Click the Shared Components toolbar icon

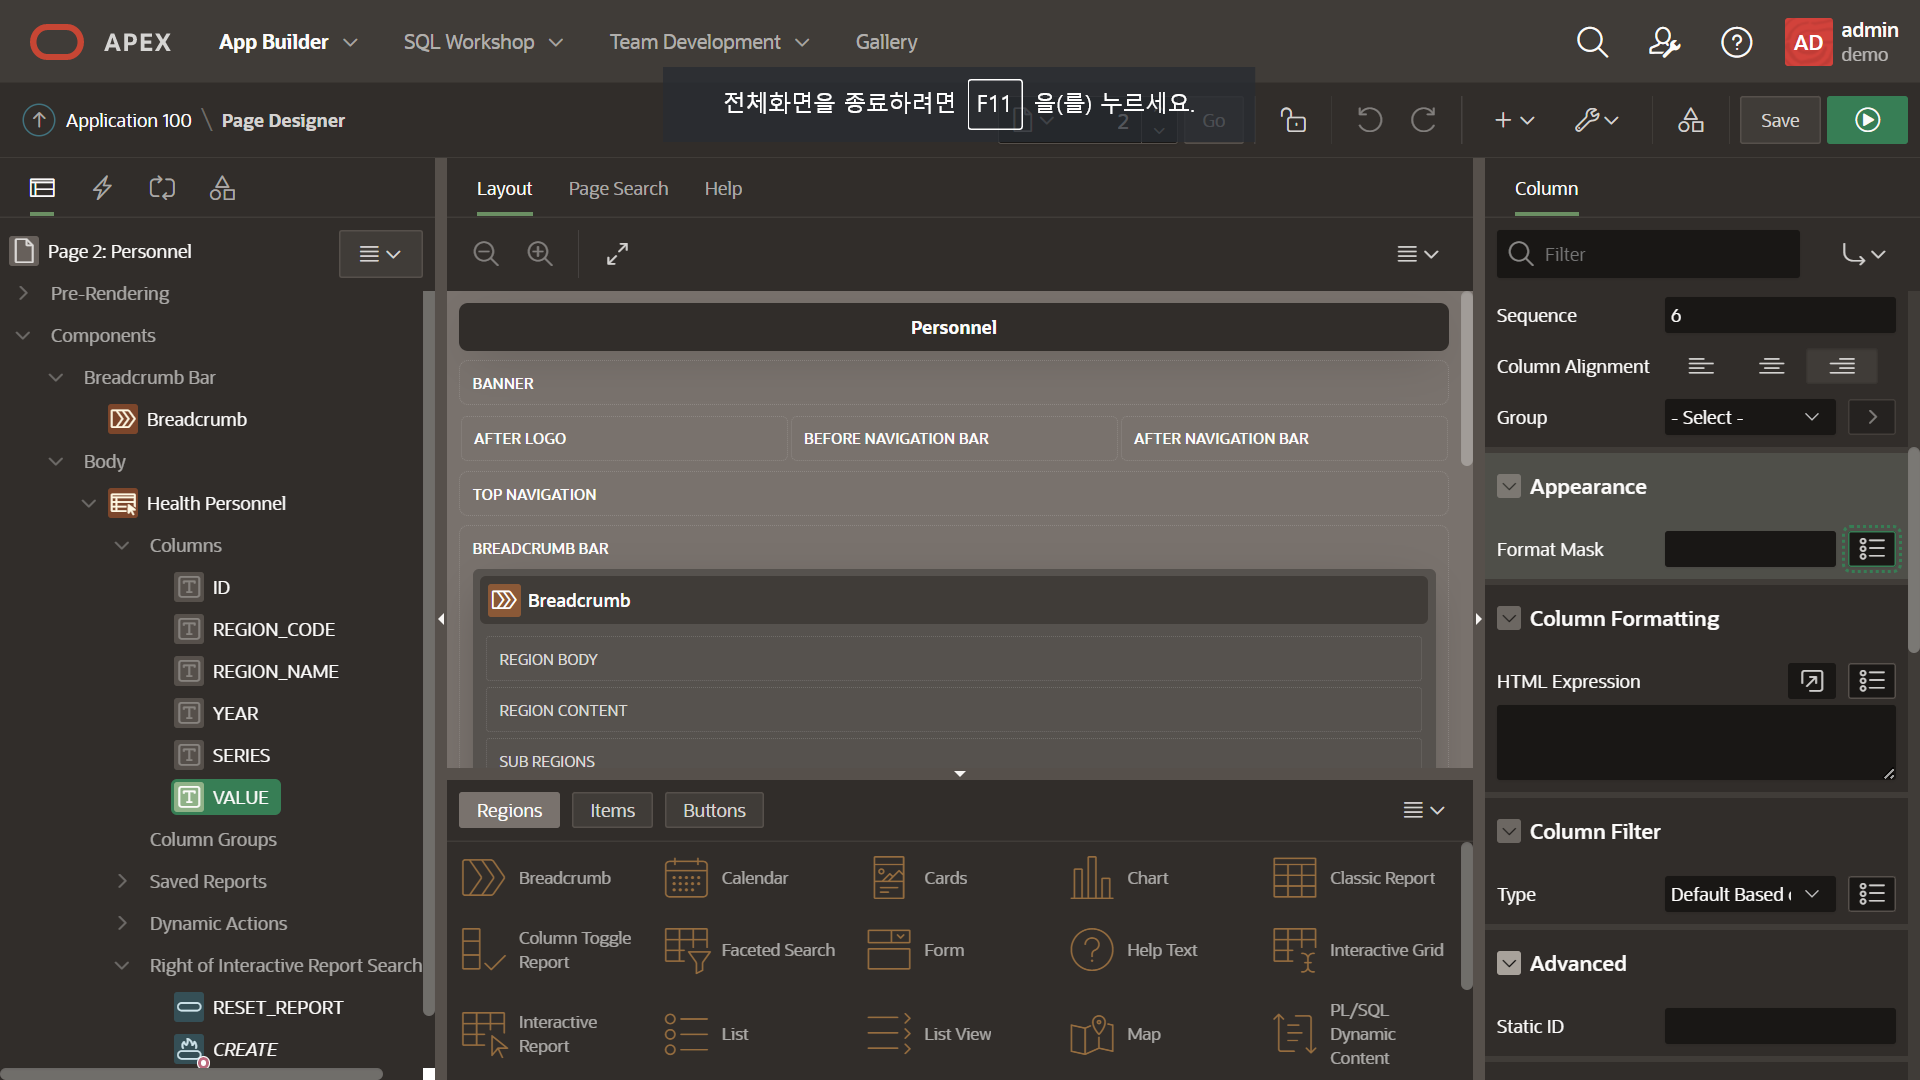click(1691, 120)
